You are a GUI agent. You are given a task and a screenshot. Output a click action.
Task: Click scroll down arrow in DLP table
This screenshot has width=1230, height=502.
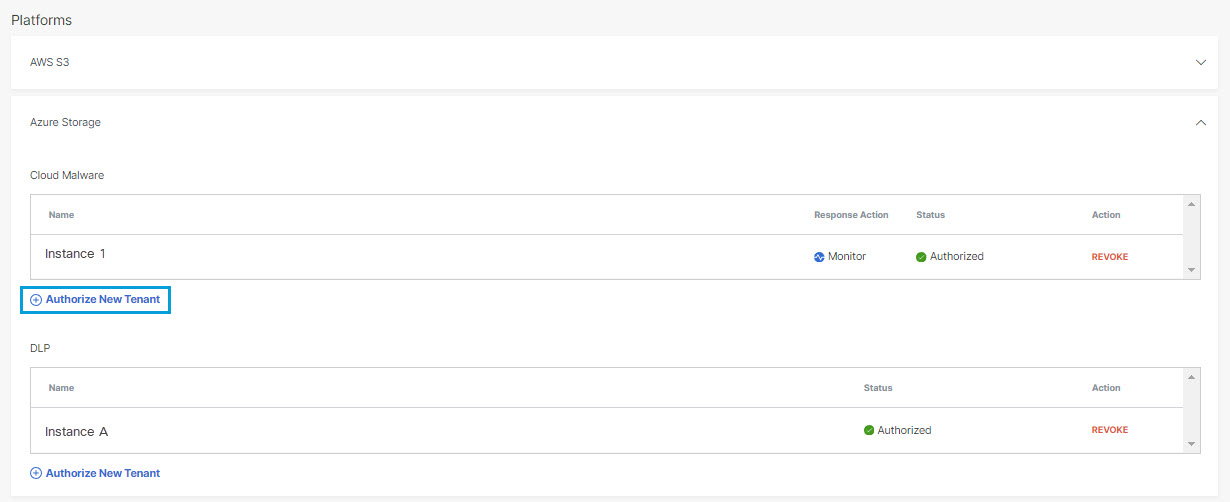click(1191, 444)
